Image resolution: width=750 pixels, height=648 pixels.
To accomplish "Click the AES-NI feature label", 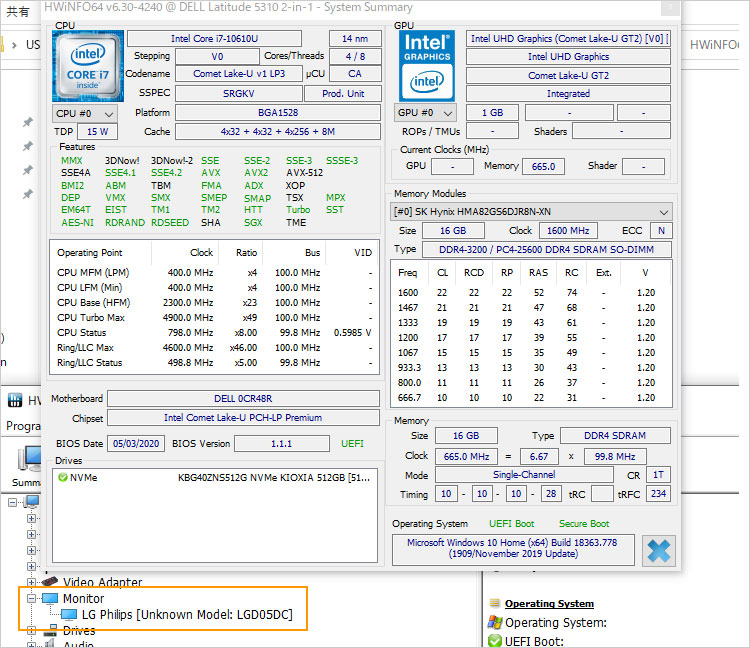I will point(77,222).
